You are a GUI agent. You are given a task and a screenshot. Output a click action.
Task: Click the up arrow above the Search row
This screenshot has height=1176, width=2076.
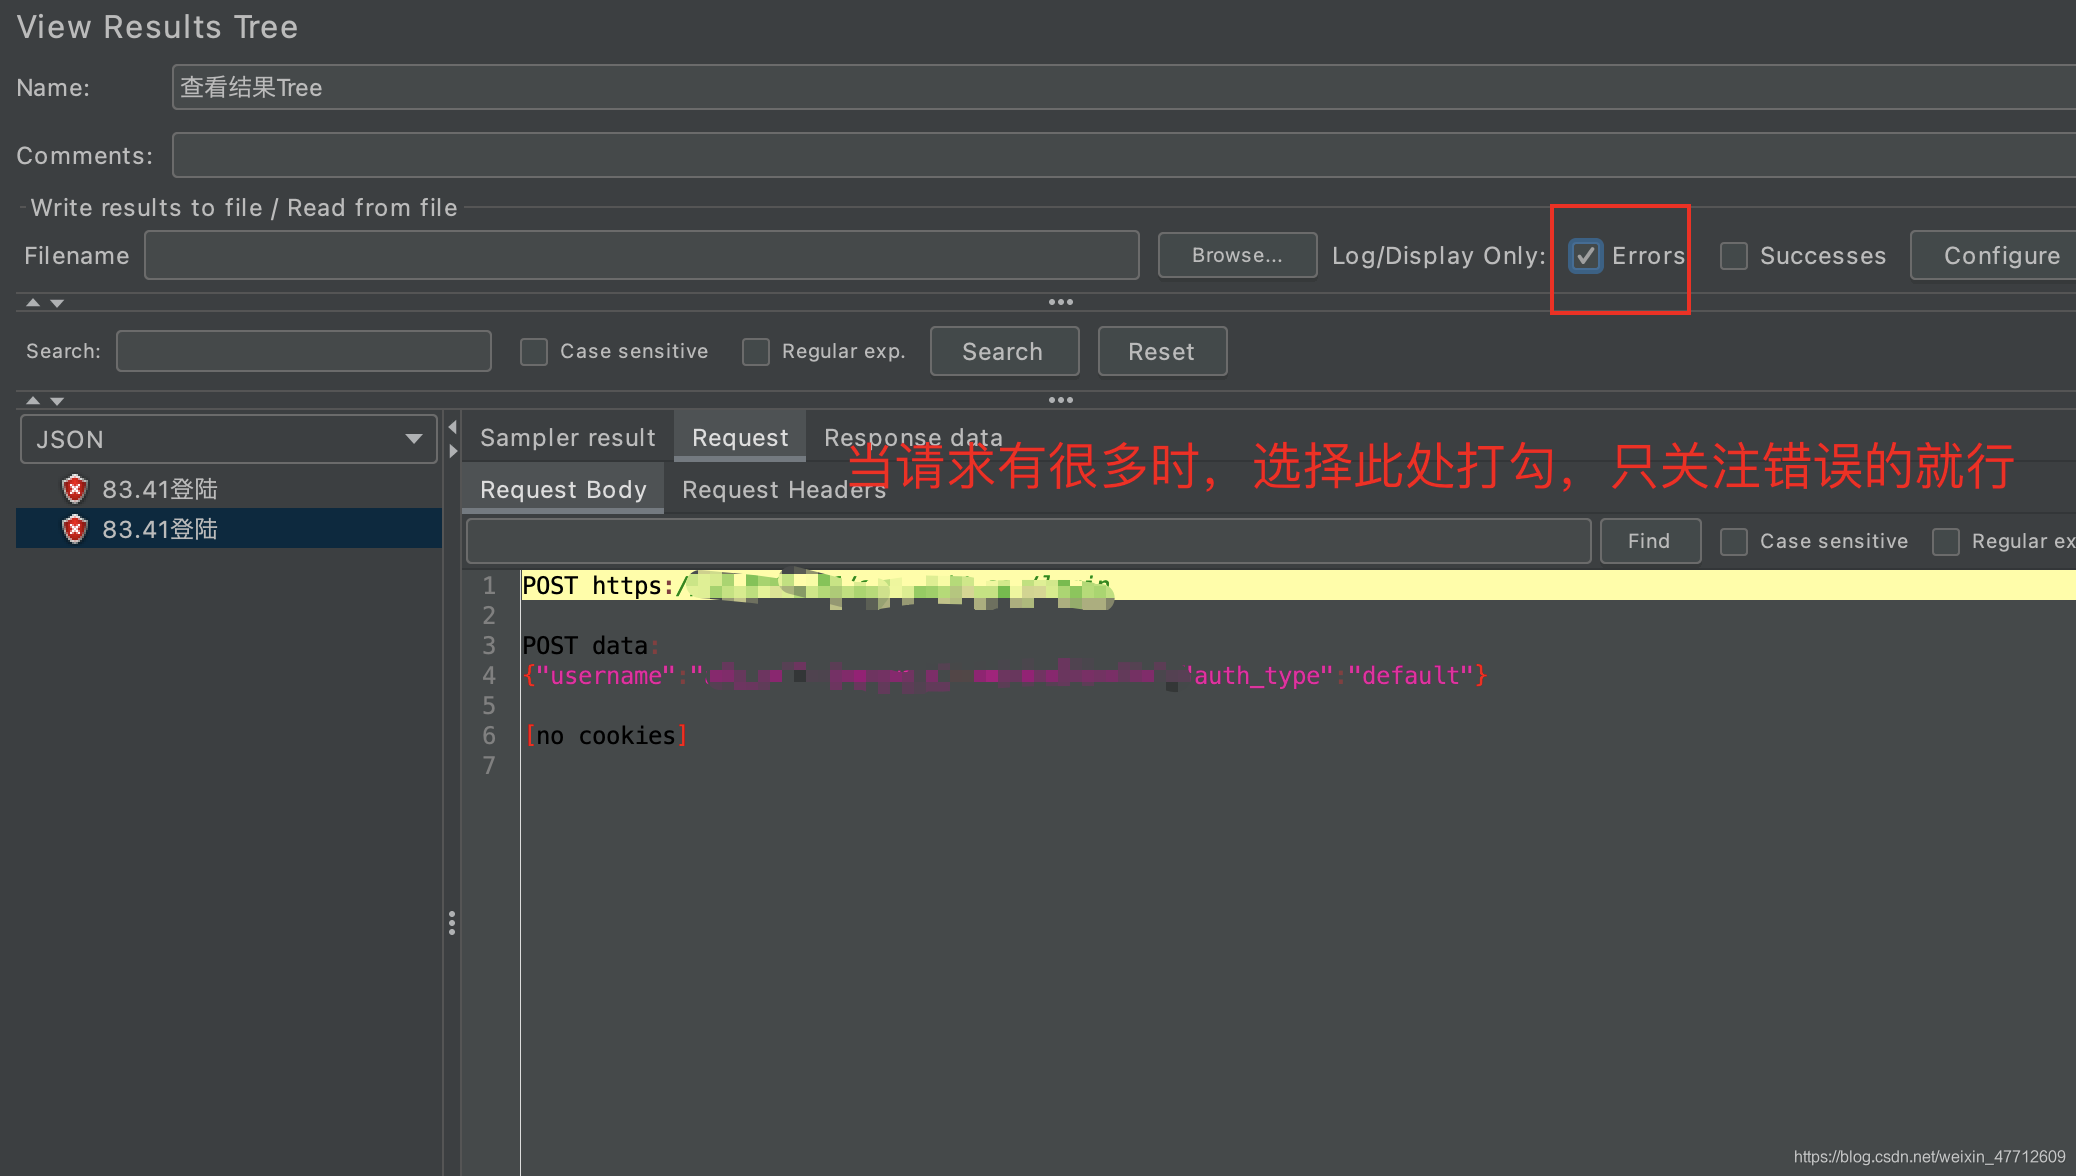[33, 302]
